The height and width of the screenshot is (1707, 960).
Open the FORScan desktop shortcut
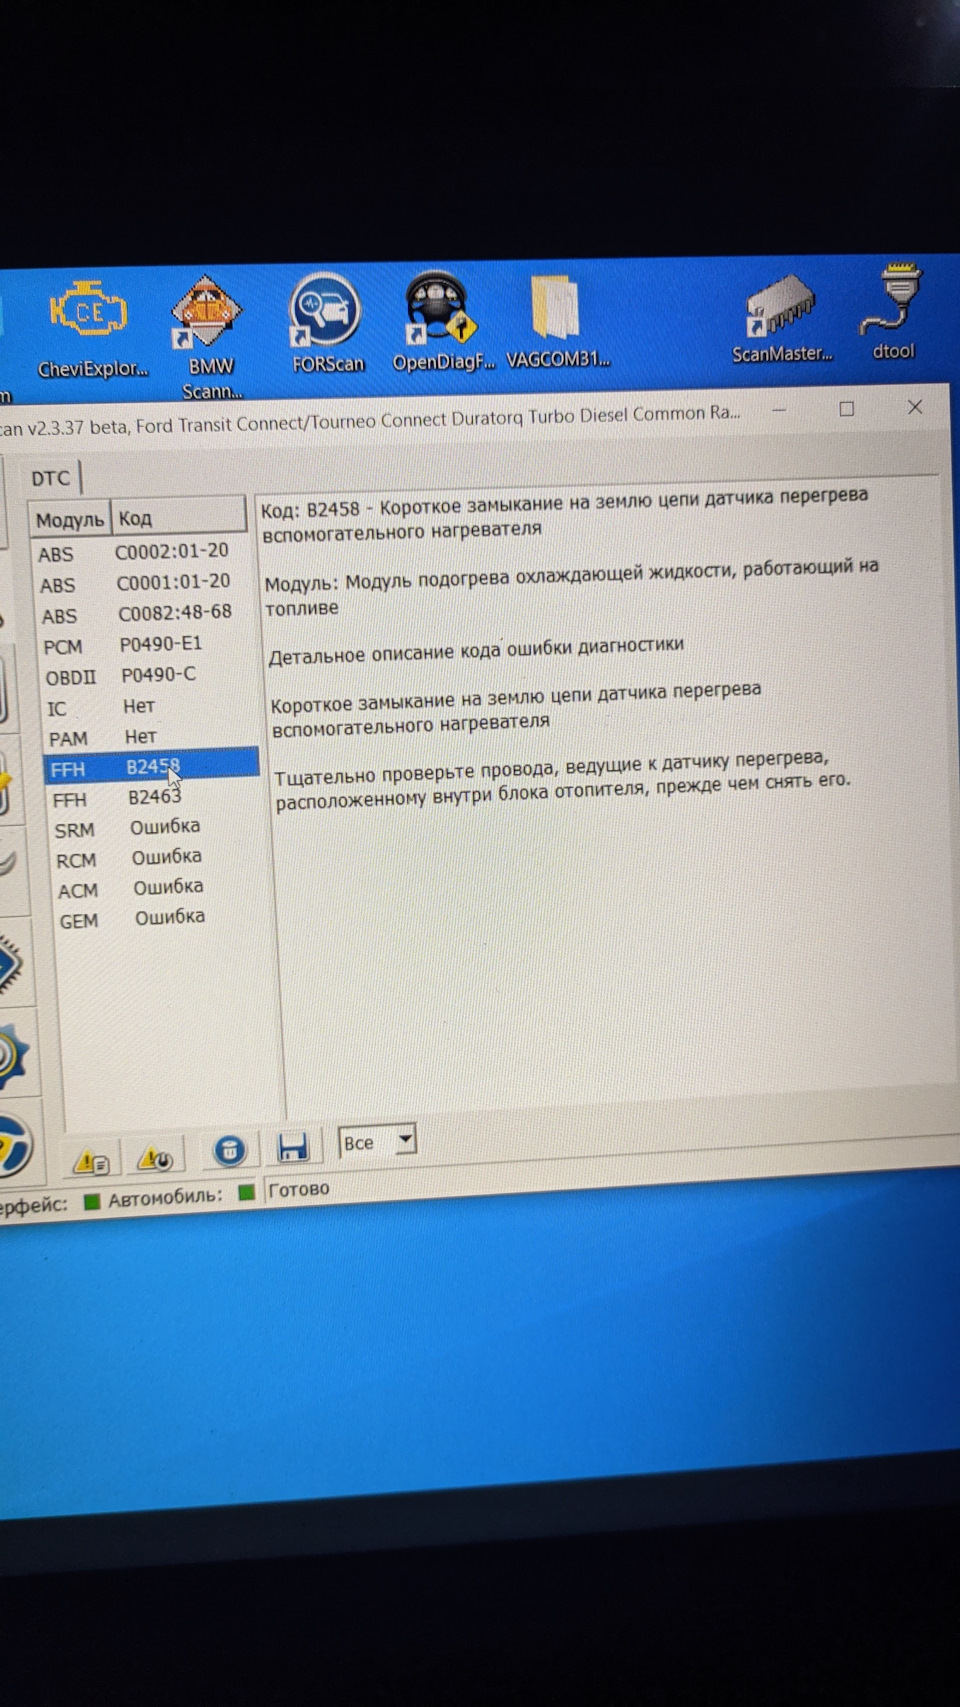(x=327, y=323)
